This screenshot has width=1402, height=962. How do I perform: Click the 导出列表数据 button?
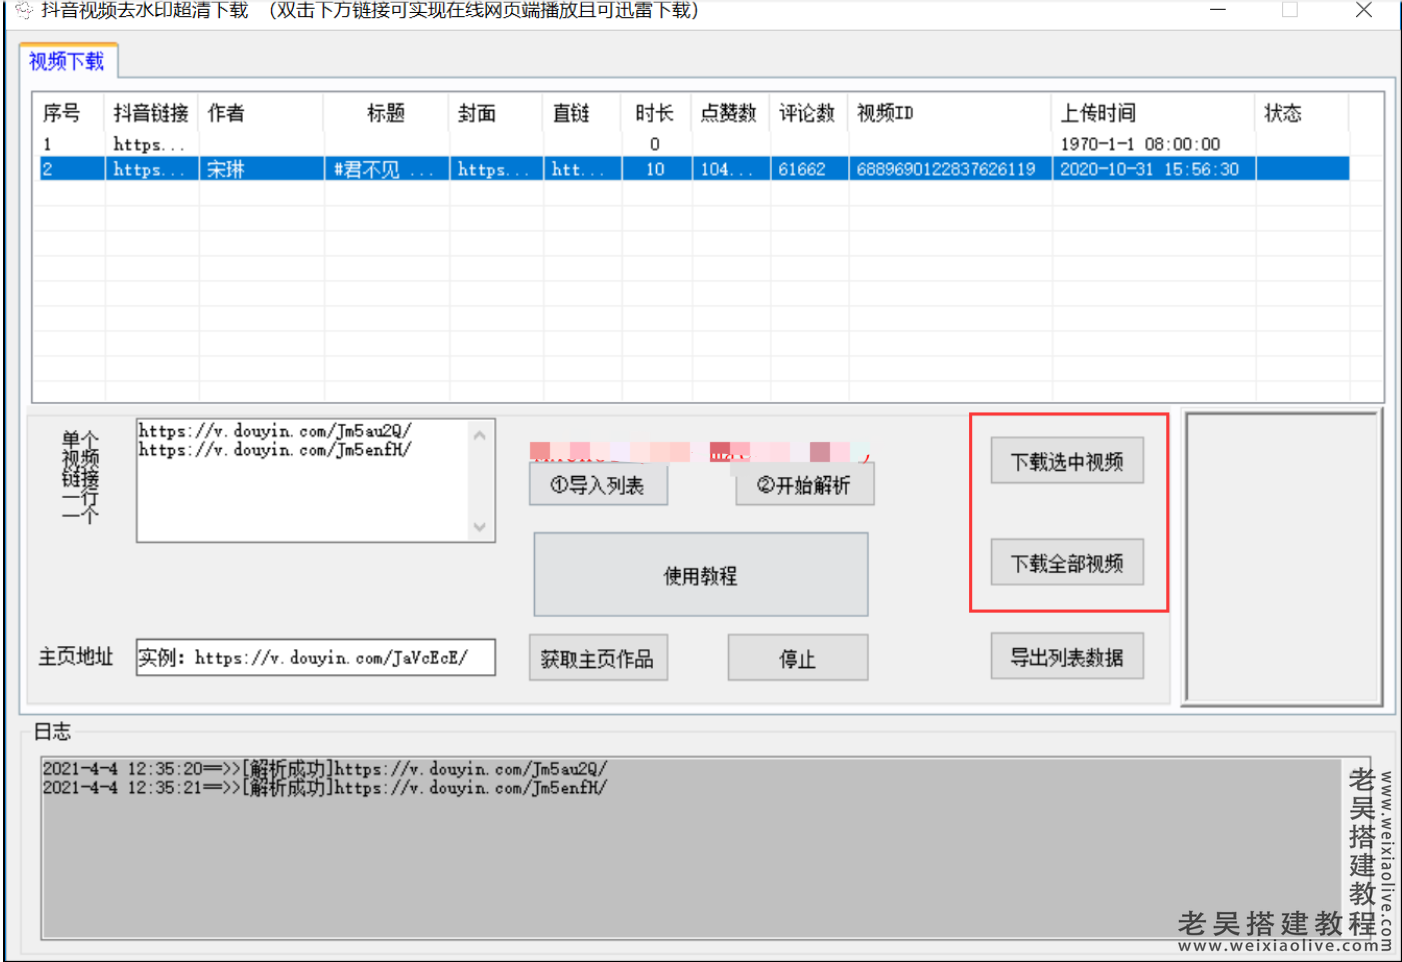pos(1067,657)
